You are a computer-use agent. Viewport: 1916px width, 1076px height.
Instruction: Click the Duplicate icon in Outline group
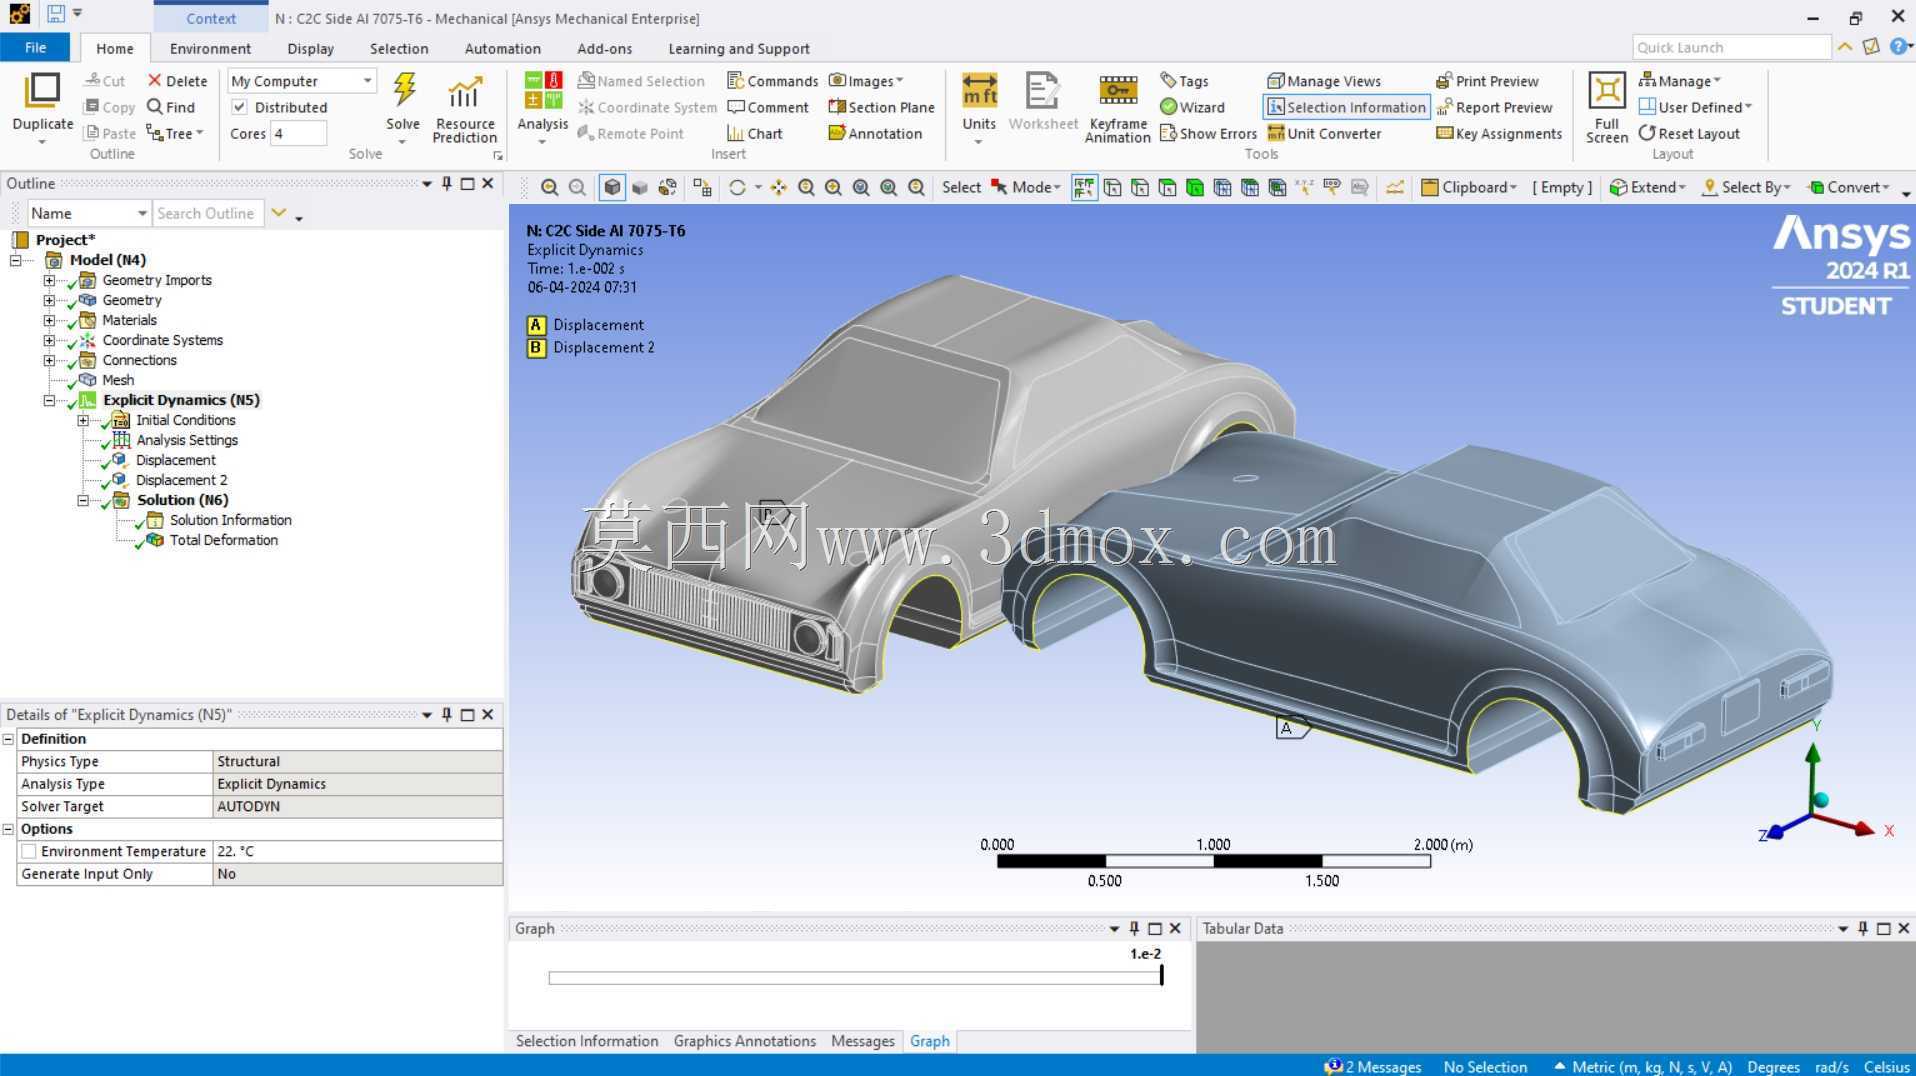coord(42,91)
